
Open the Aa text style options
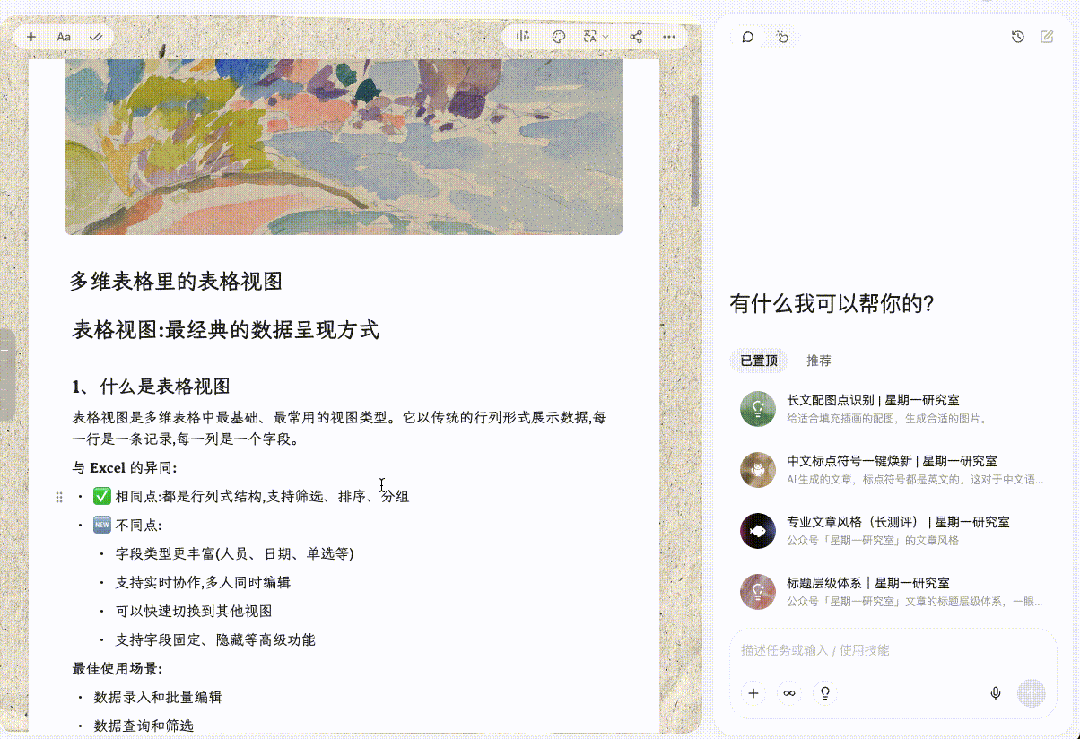coord(63,37)
